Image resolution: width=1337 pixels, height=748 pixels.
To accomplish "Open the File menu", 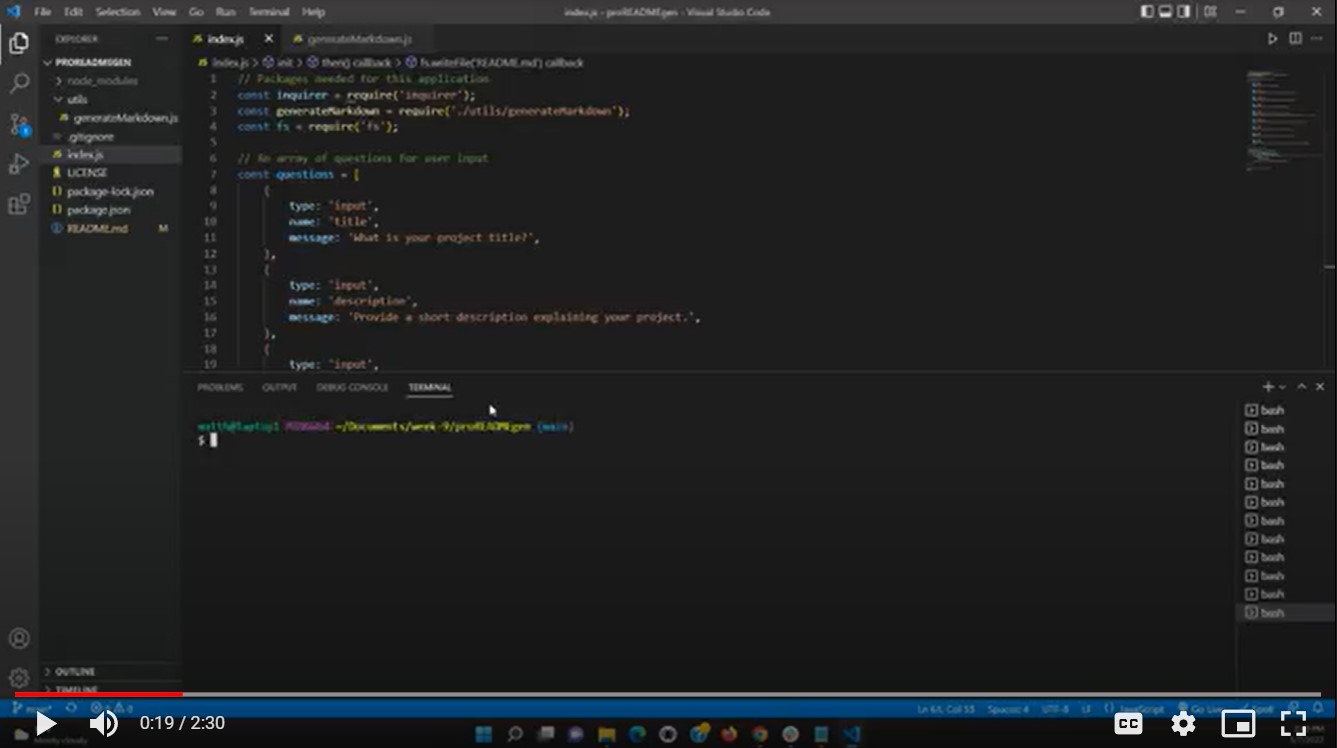I will tap(42, 12).
